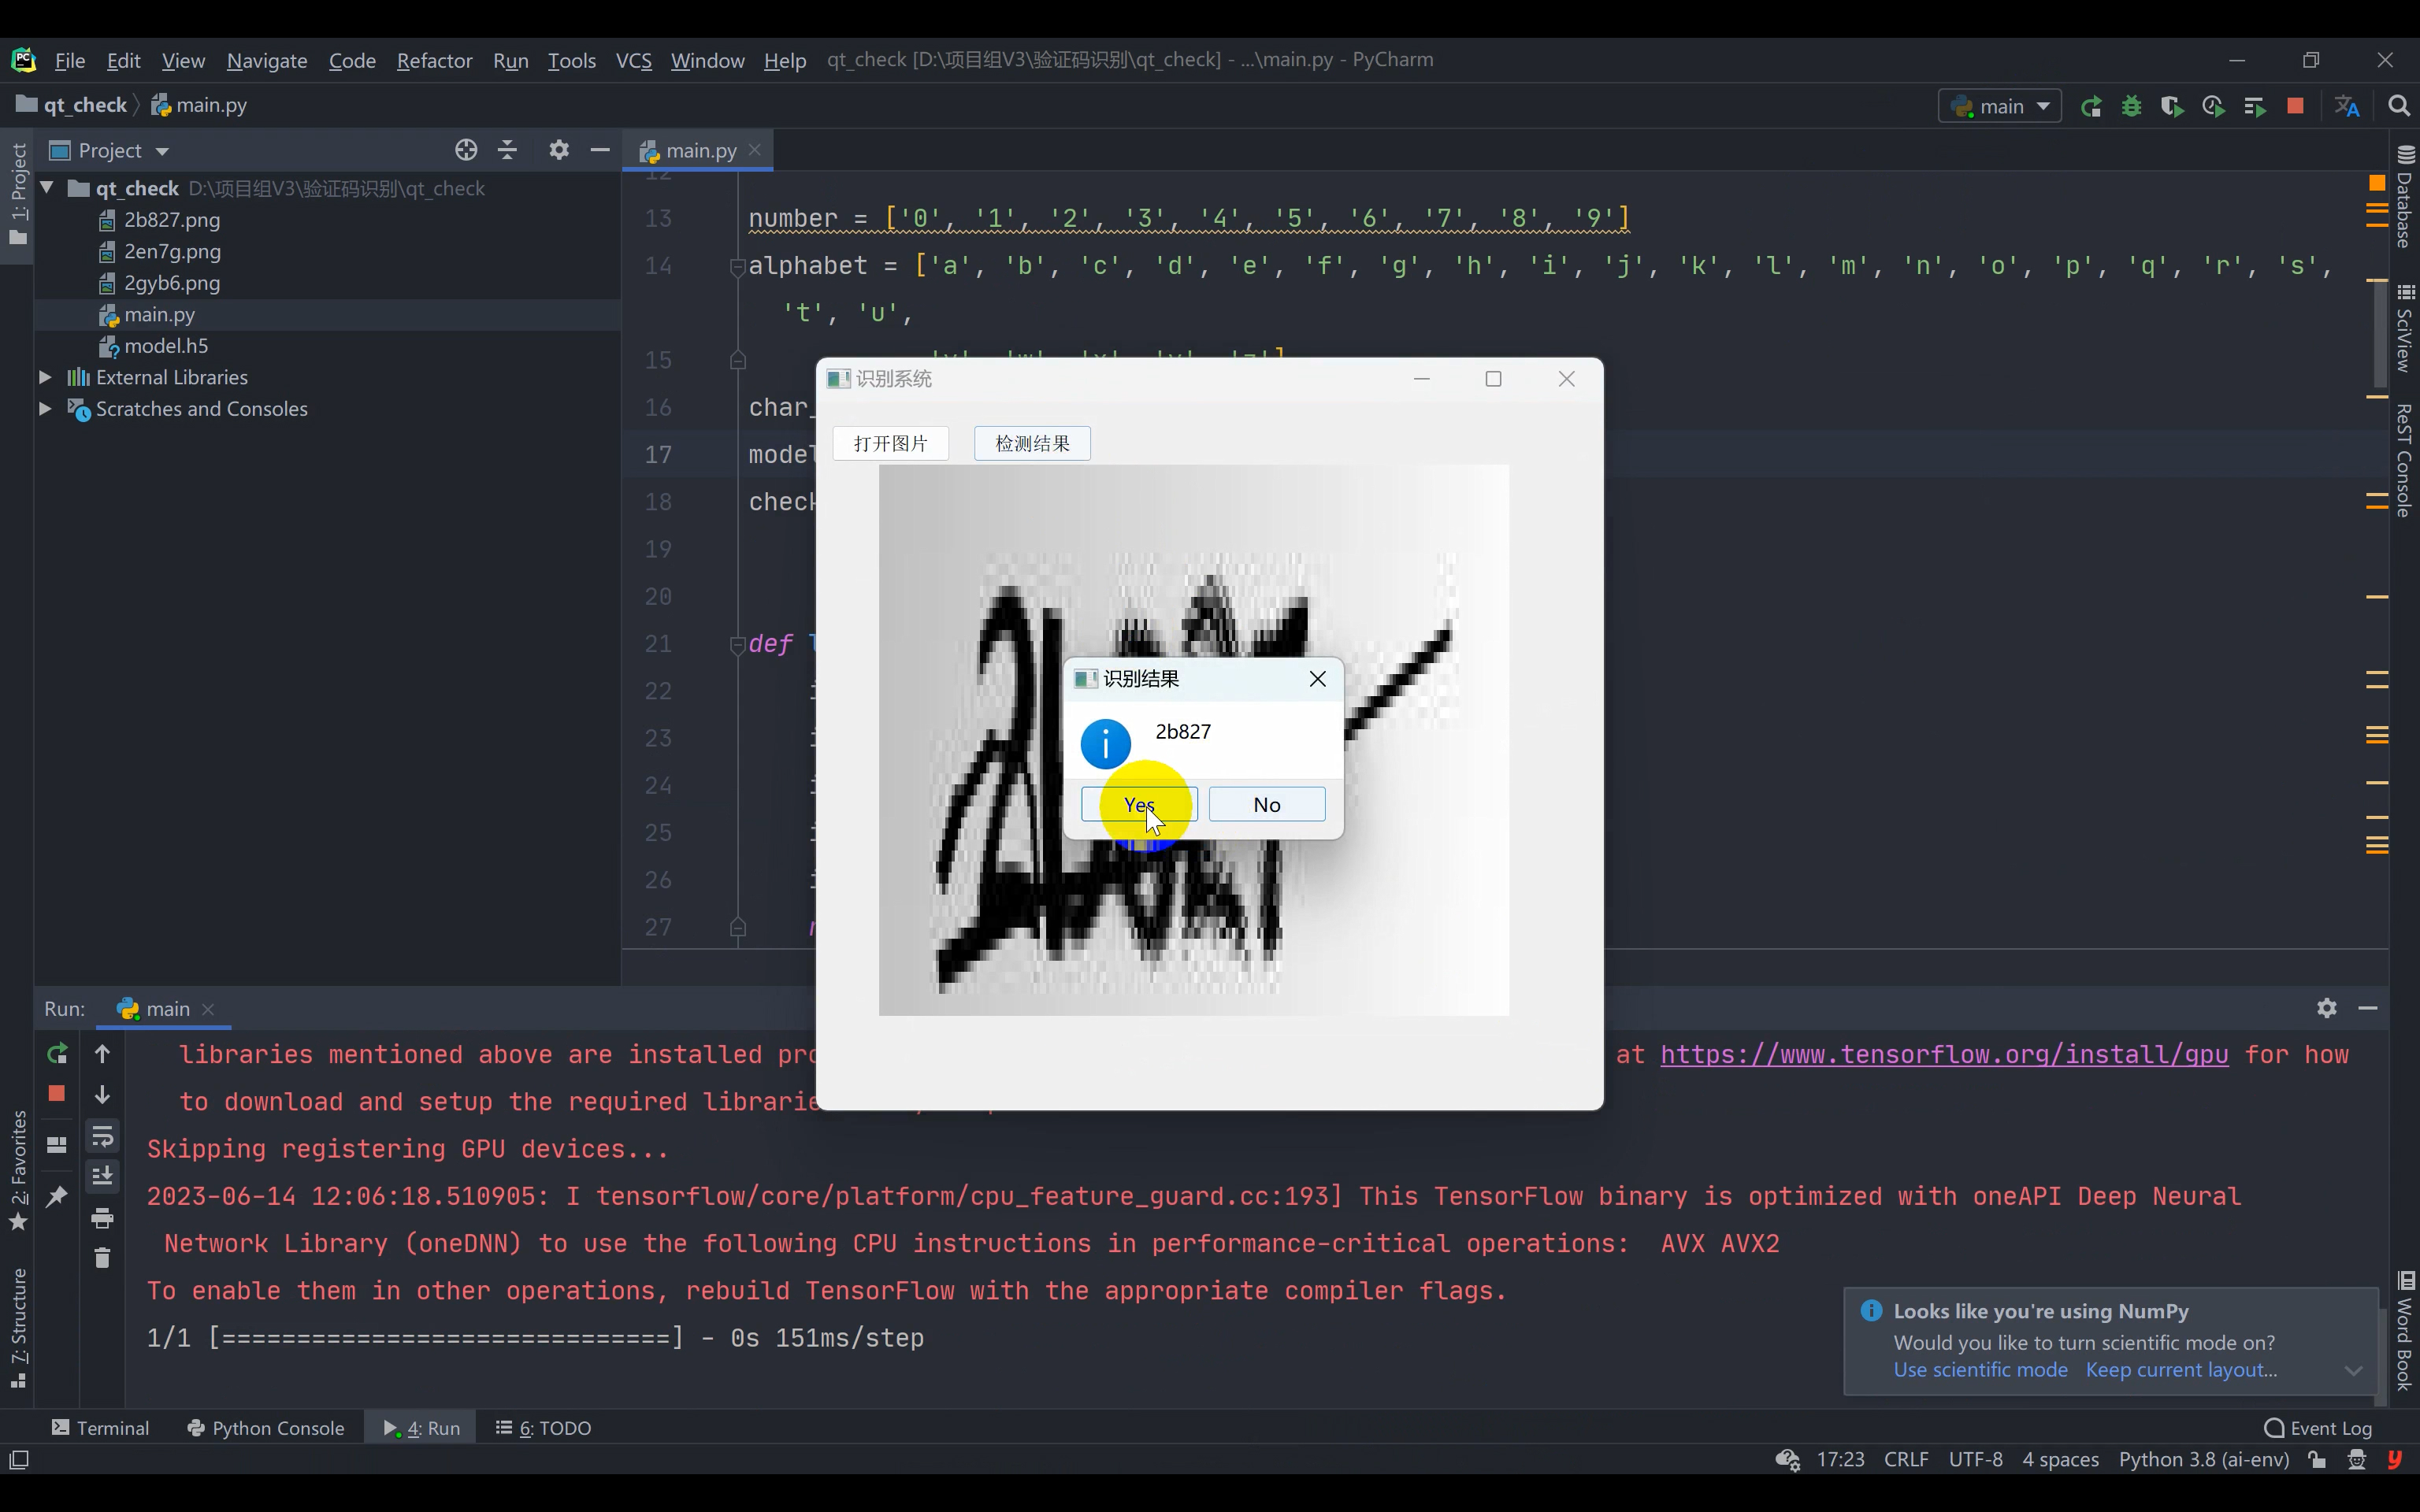
Task: Expand External Libraries node
Action: (x=45, y=377)
